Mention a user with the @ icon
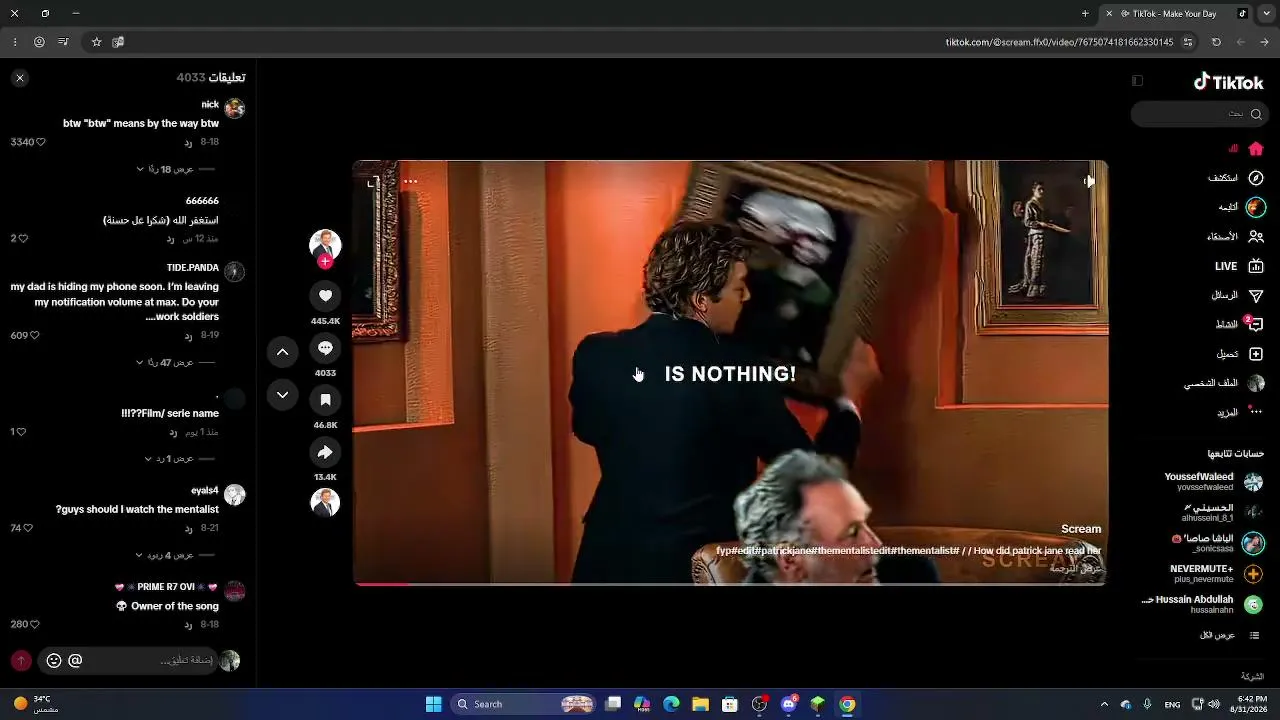 point(75,660)
